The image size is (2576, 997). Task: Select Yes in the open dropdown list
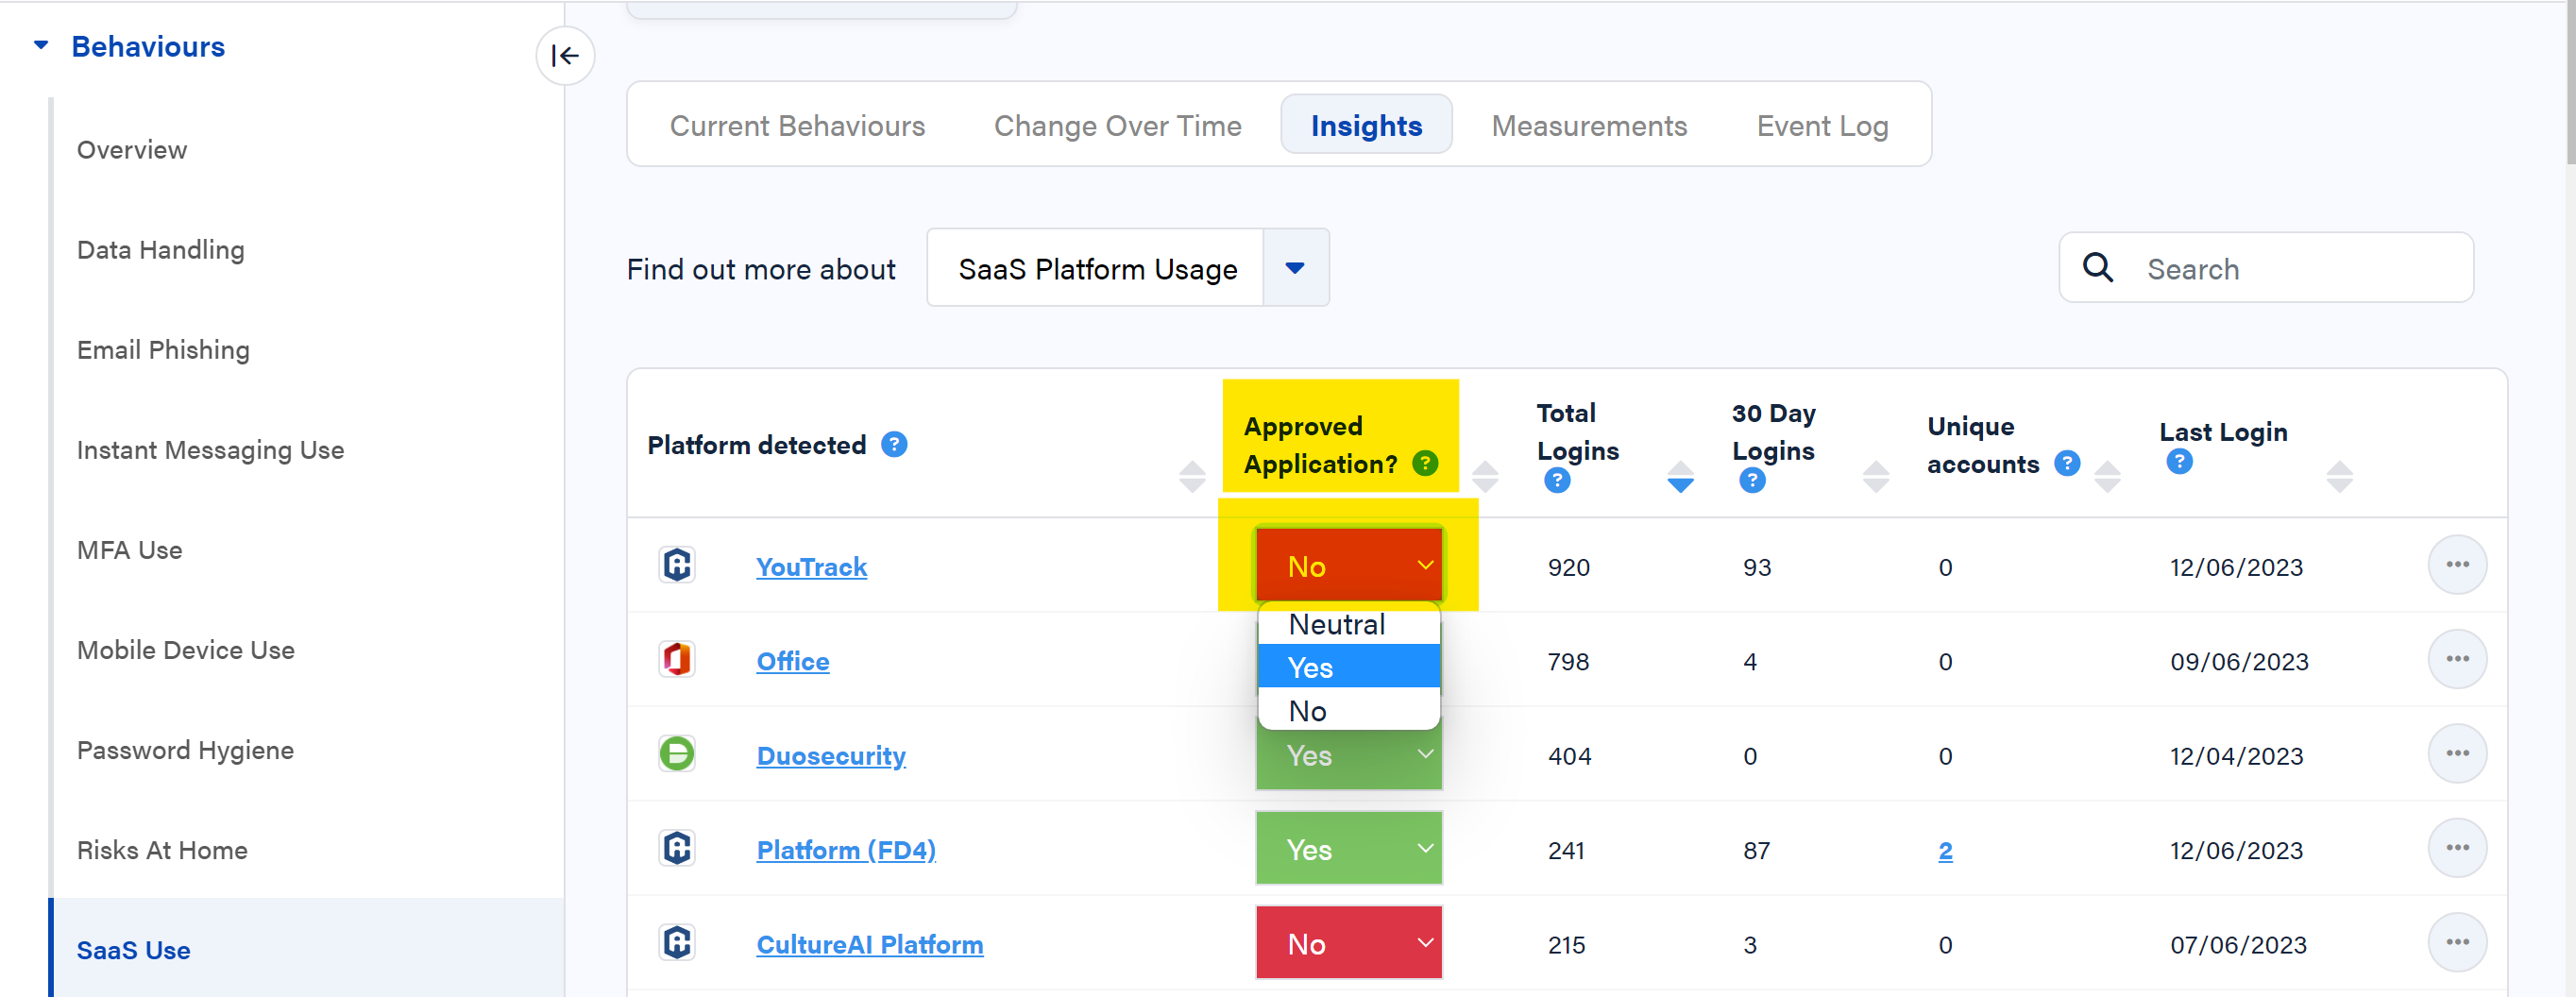tap(1348, 667)
